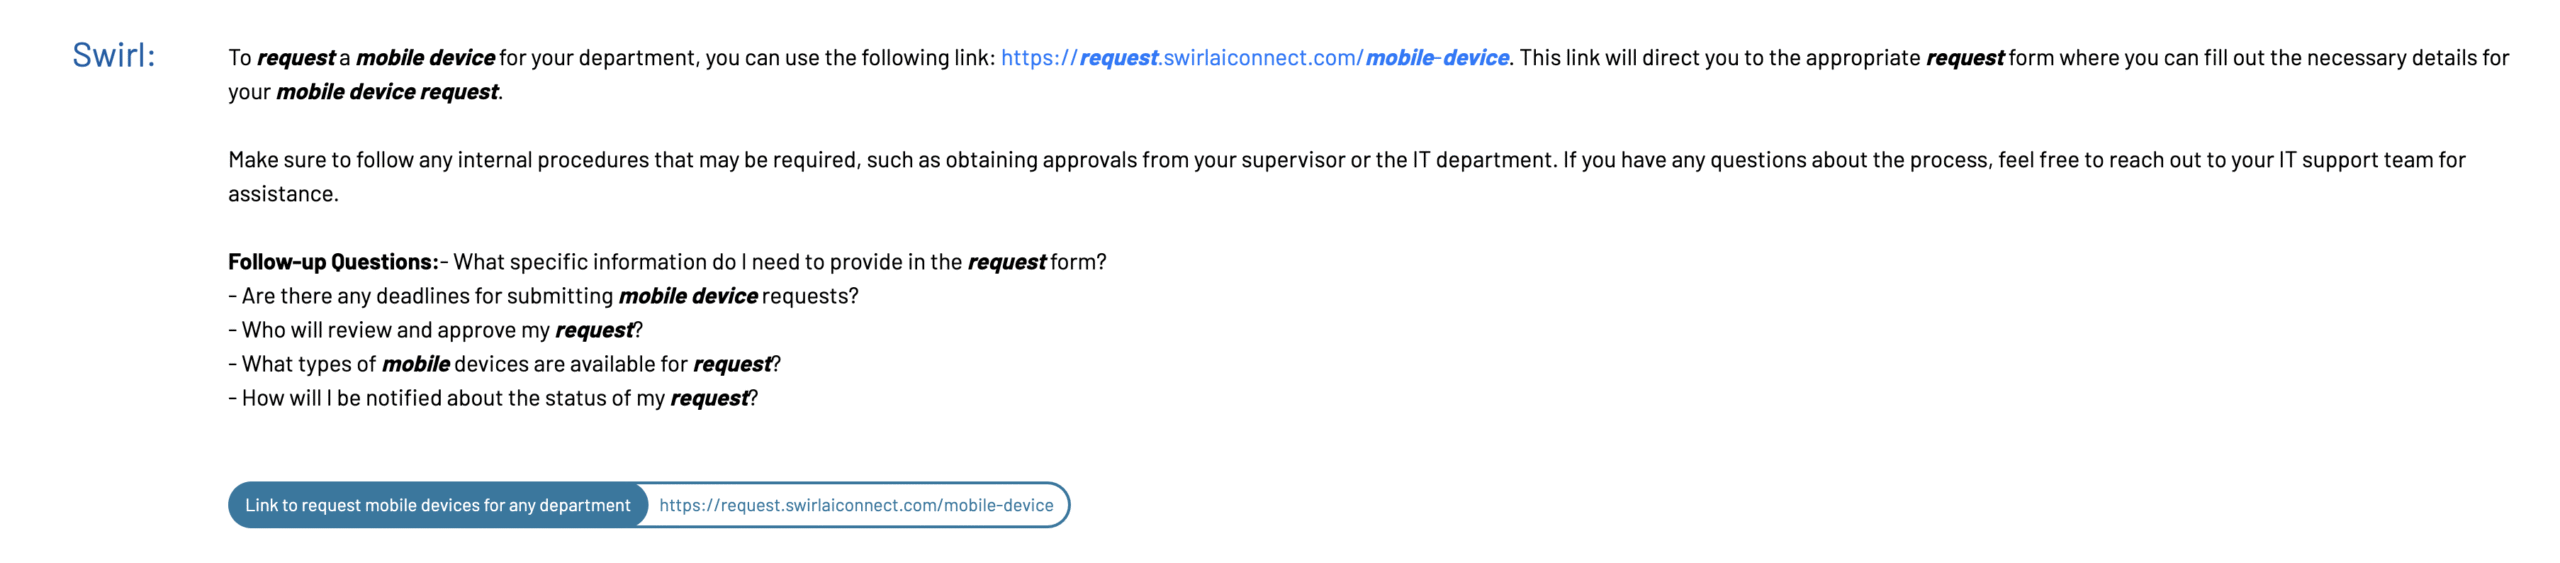Viewport: 2560px width, 563px height.
Task: Click the 'Link to request mobile devices' pill label
Action: 438,505
